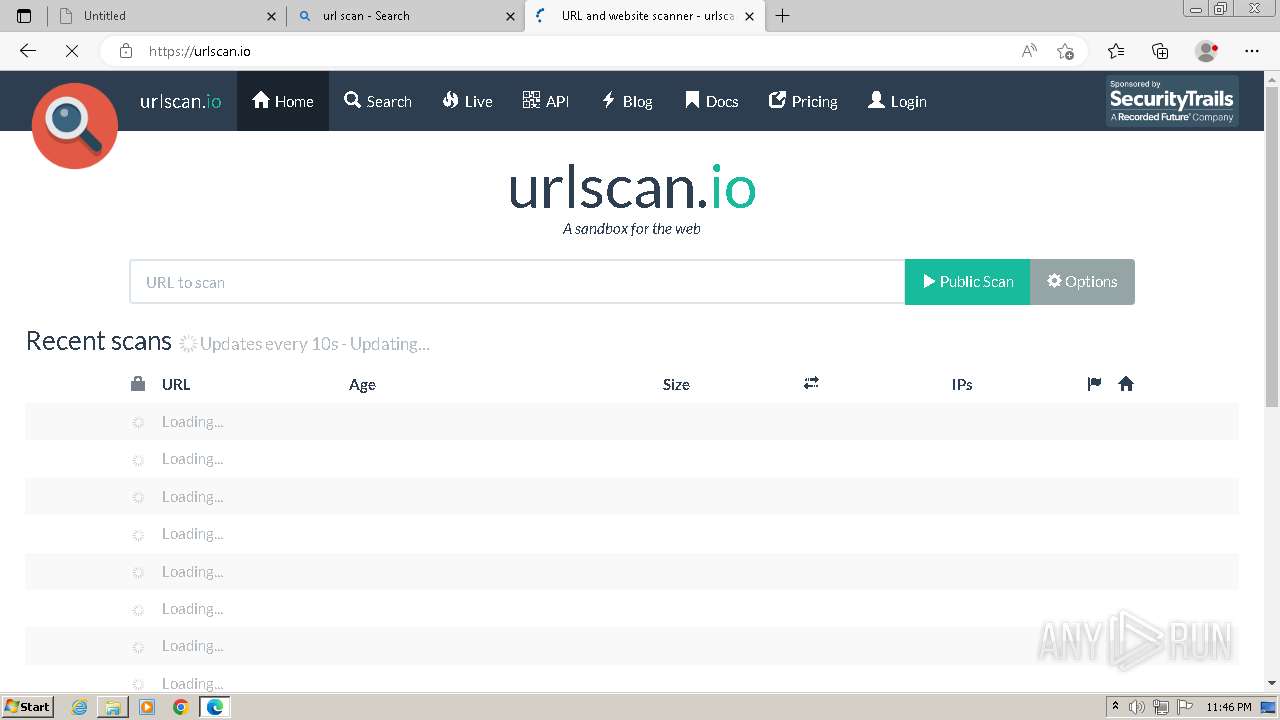Open File Explorer from the taskbar
This screenshot has height=720, width=1280.
pos(113,707)
